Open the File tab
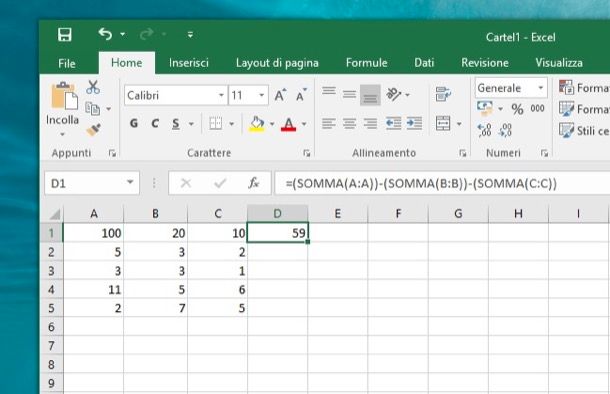Image resolution: width=610 pixels, height=394 pixels. [67, 63]
